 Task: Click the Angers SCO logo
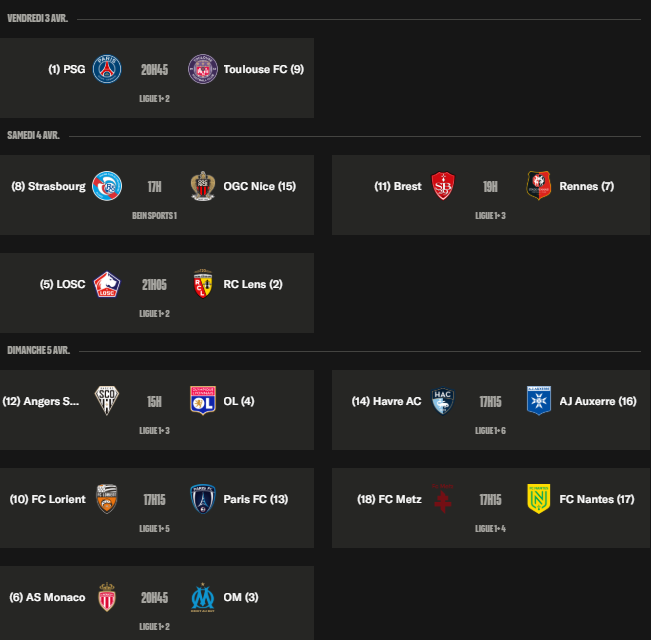pos(107,401)
